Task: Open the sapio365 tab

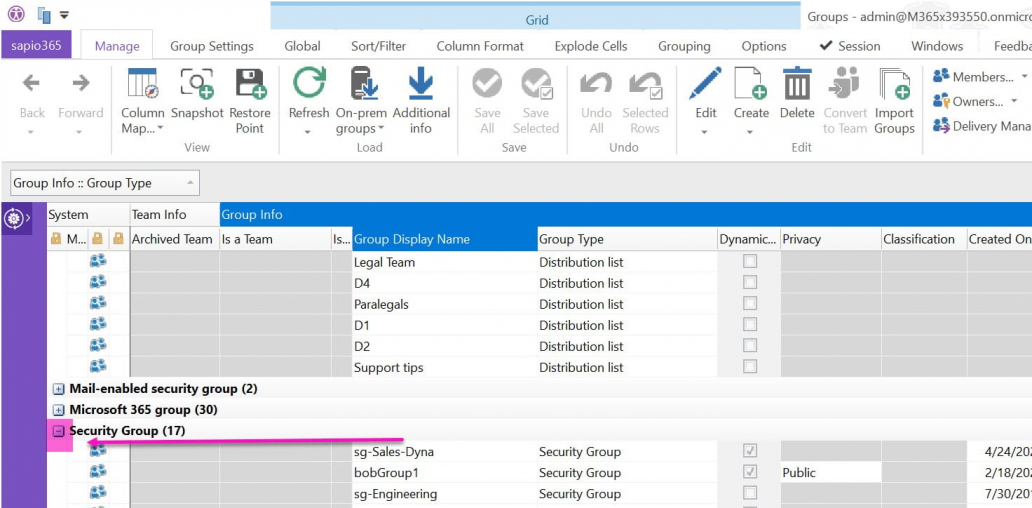Action: pyautogui.click(x=36, y=46)
